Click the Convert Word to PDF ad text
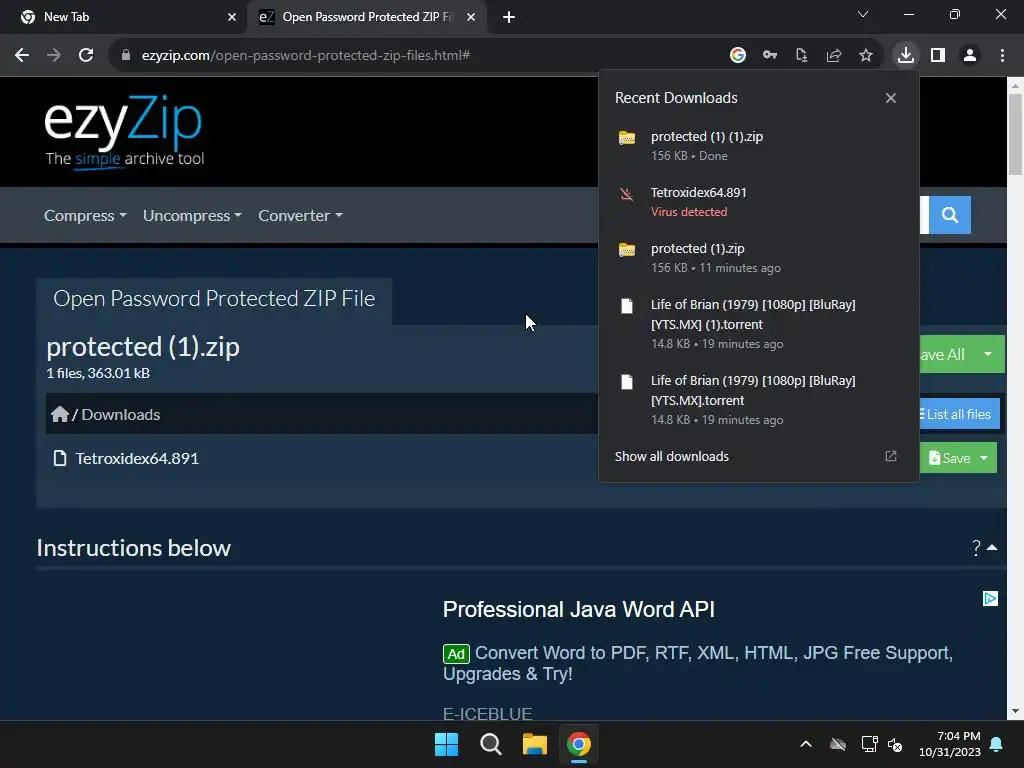The height and width of the screenshot is (768, 1024). [697, 663]
